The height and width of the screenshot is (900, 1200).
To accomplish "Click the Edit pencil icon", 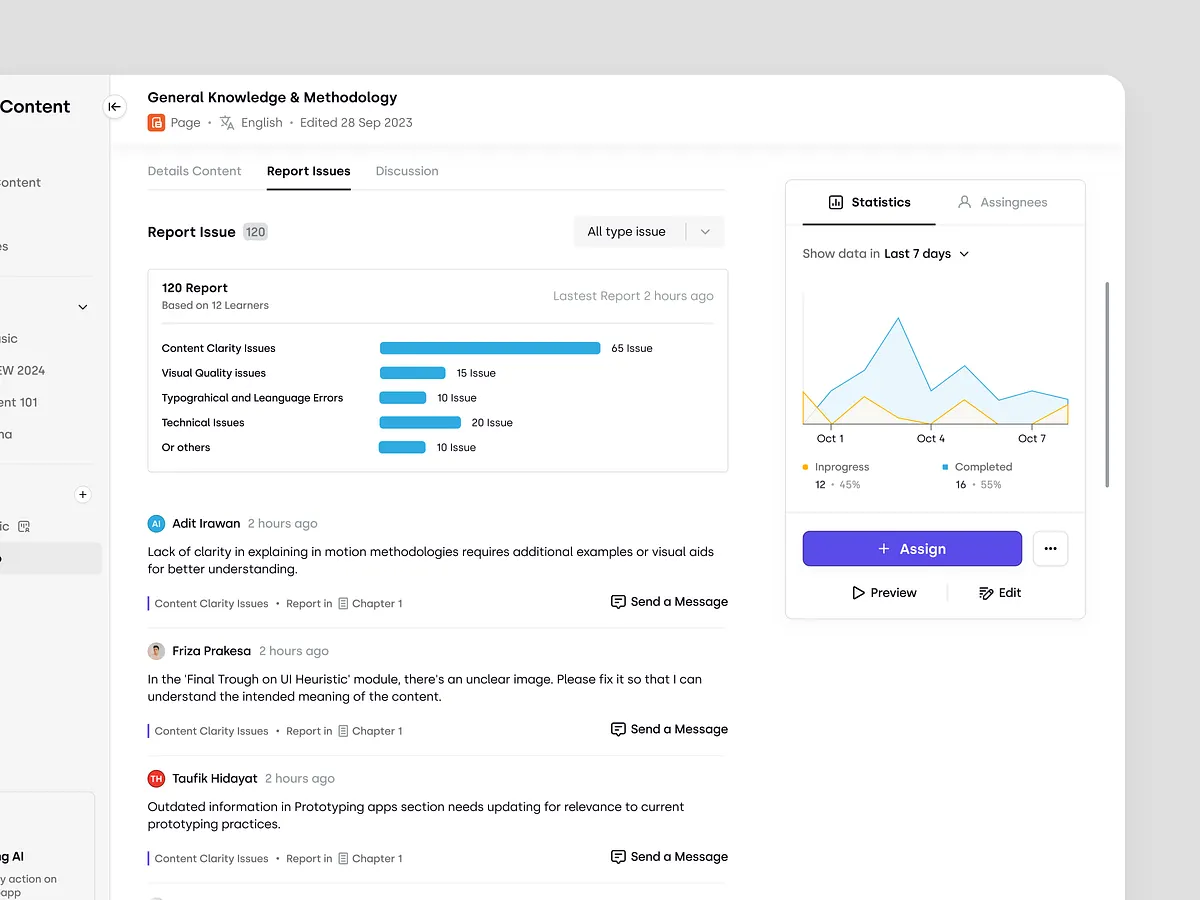I will coord(985,592).
